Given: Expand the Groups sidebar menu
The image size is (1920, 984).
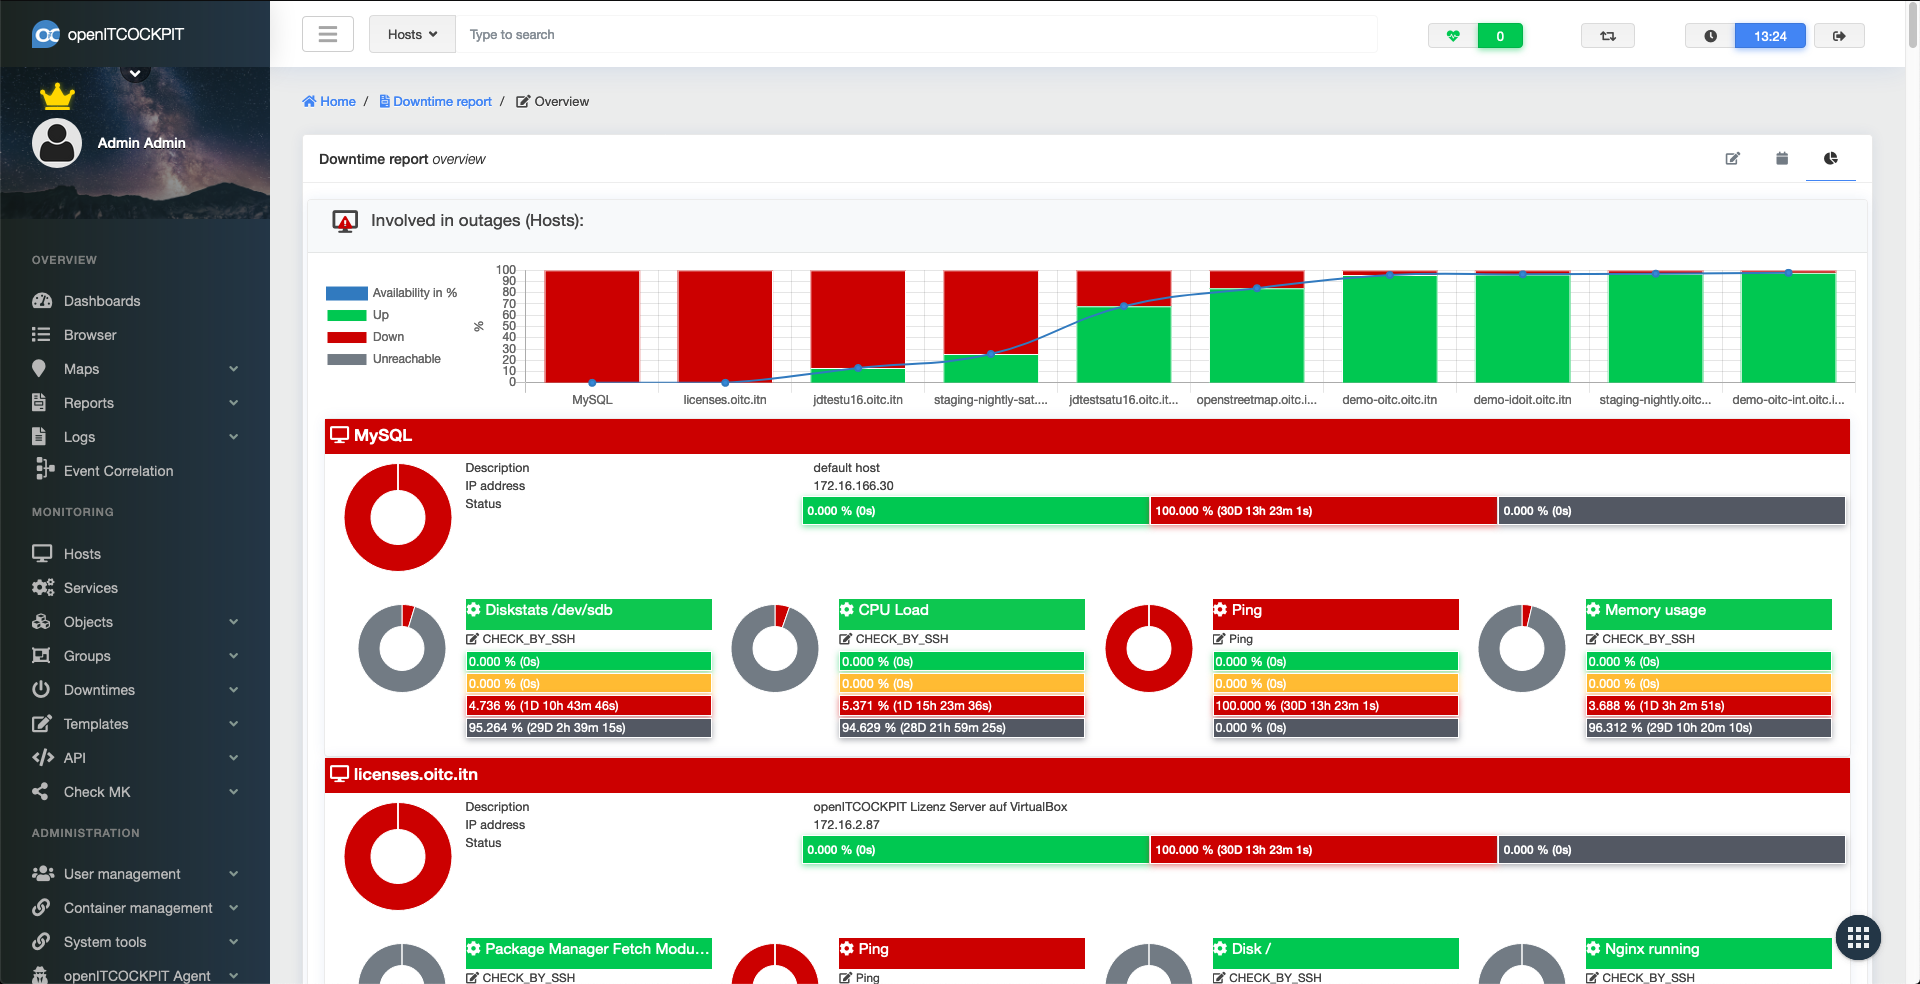Looking at the screenshot, I should tap(135, 656).
